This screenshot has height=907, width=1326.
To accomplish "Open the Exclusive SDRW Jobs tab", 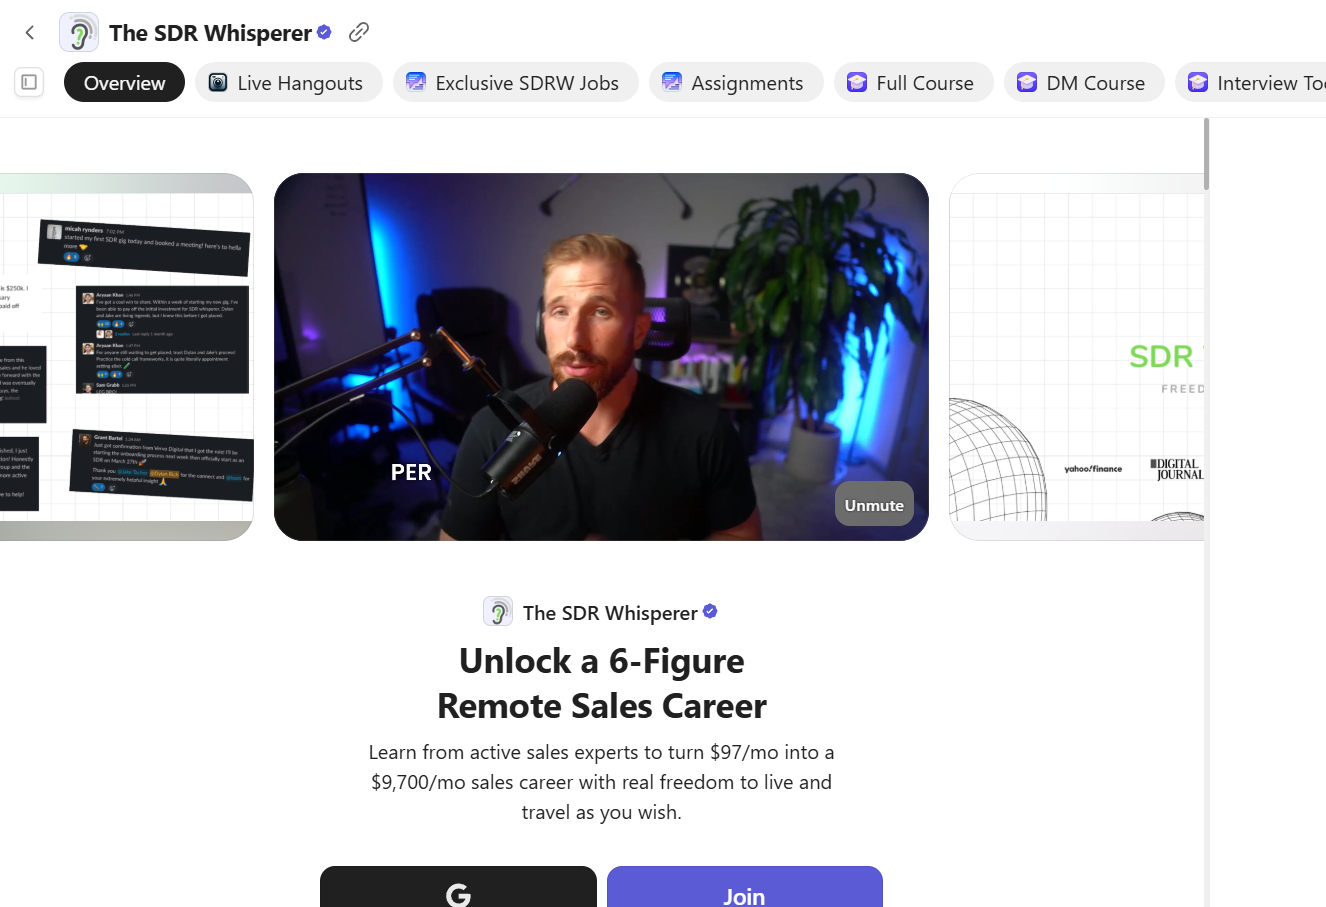I will (x=516, y=82).
